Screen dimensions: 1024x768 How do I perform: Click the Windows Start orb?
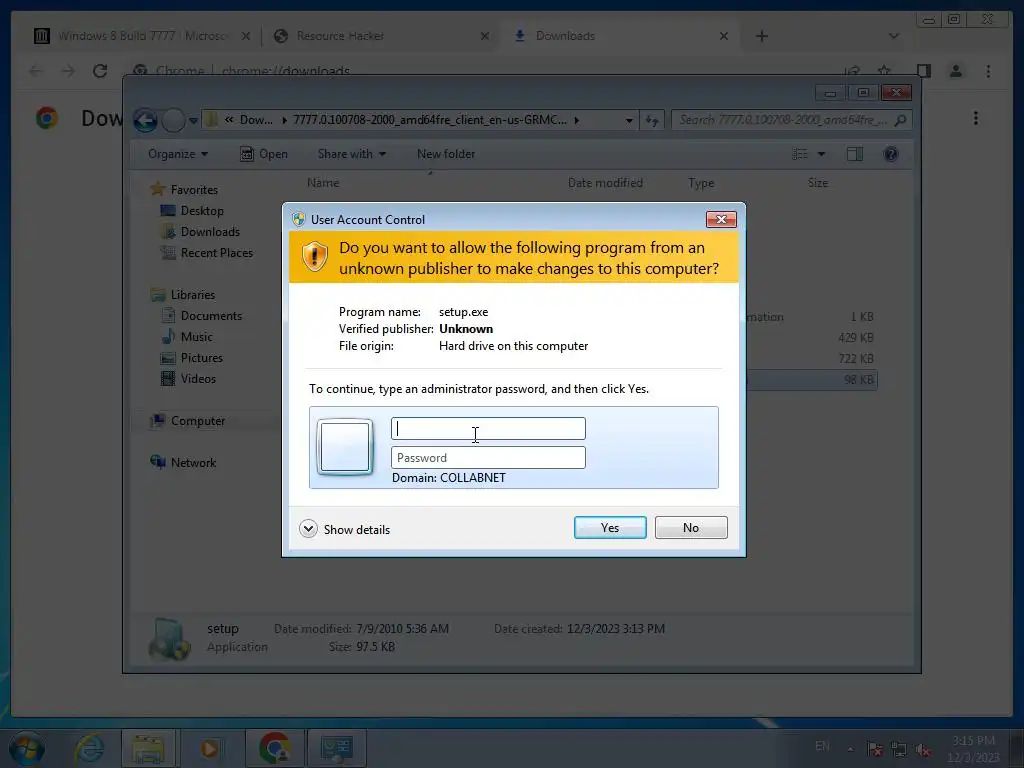[x=26, y=748]
